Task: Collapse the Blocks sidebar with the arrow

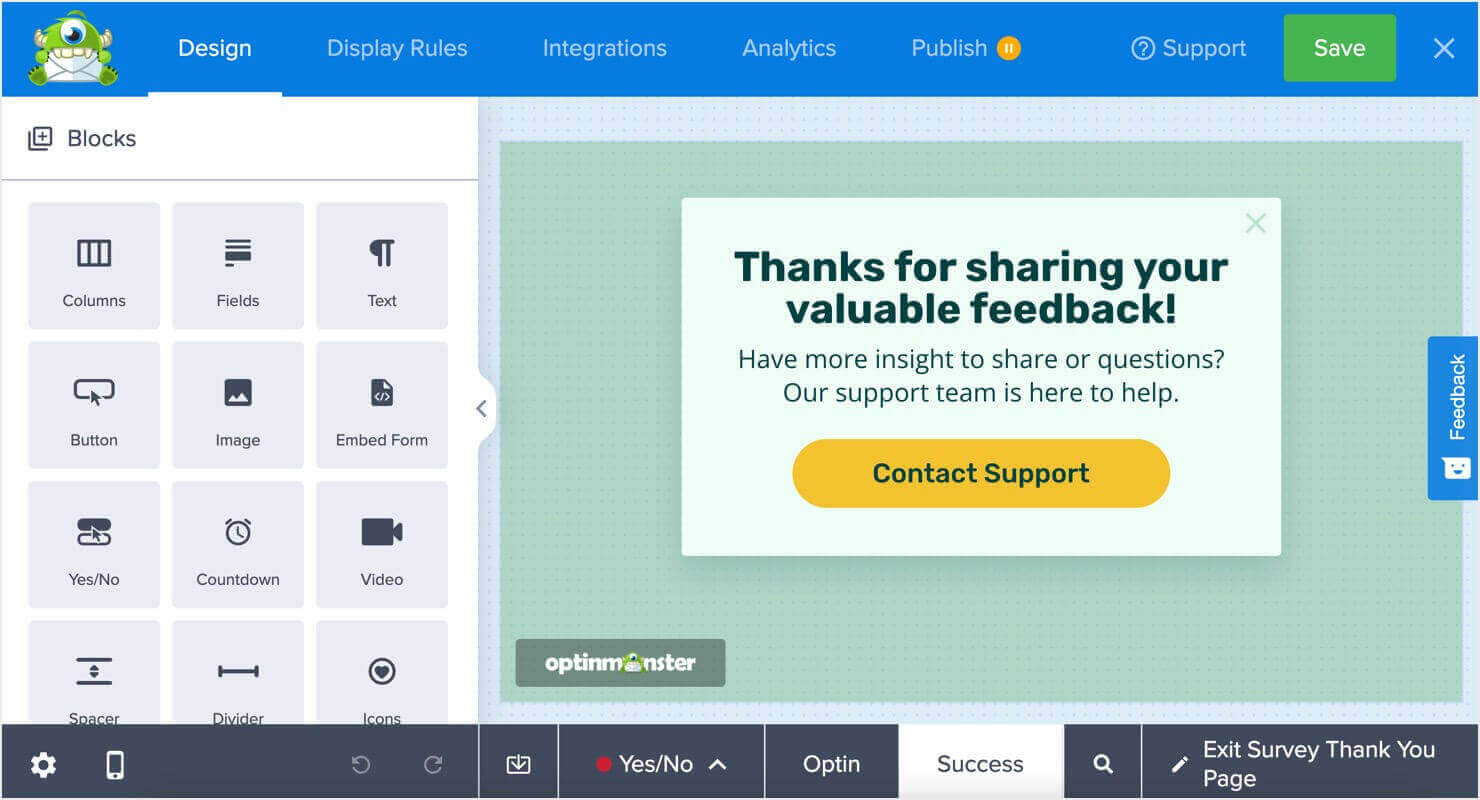Action: (x=481, y=408)
